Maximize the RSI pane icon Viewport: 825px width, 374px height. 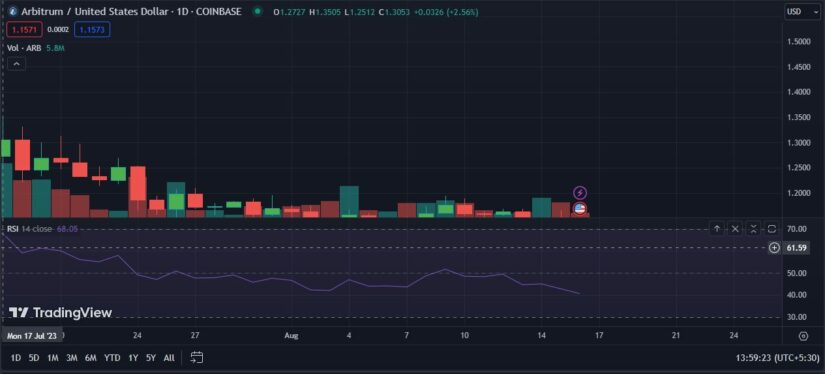[772, 229]
